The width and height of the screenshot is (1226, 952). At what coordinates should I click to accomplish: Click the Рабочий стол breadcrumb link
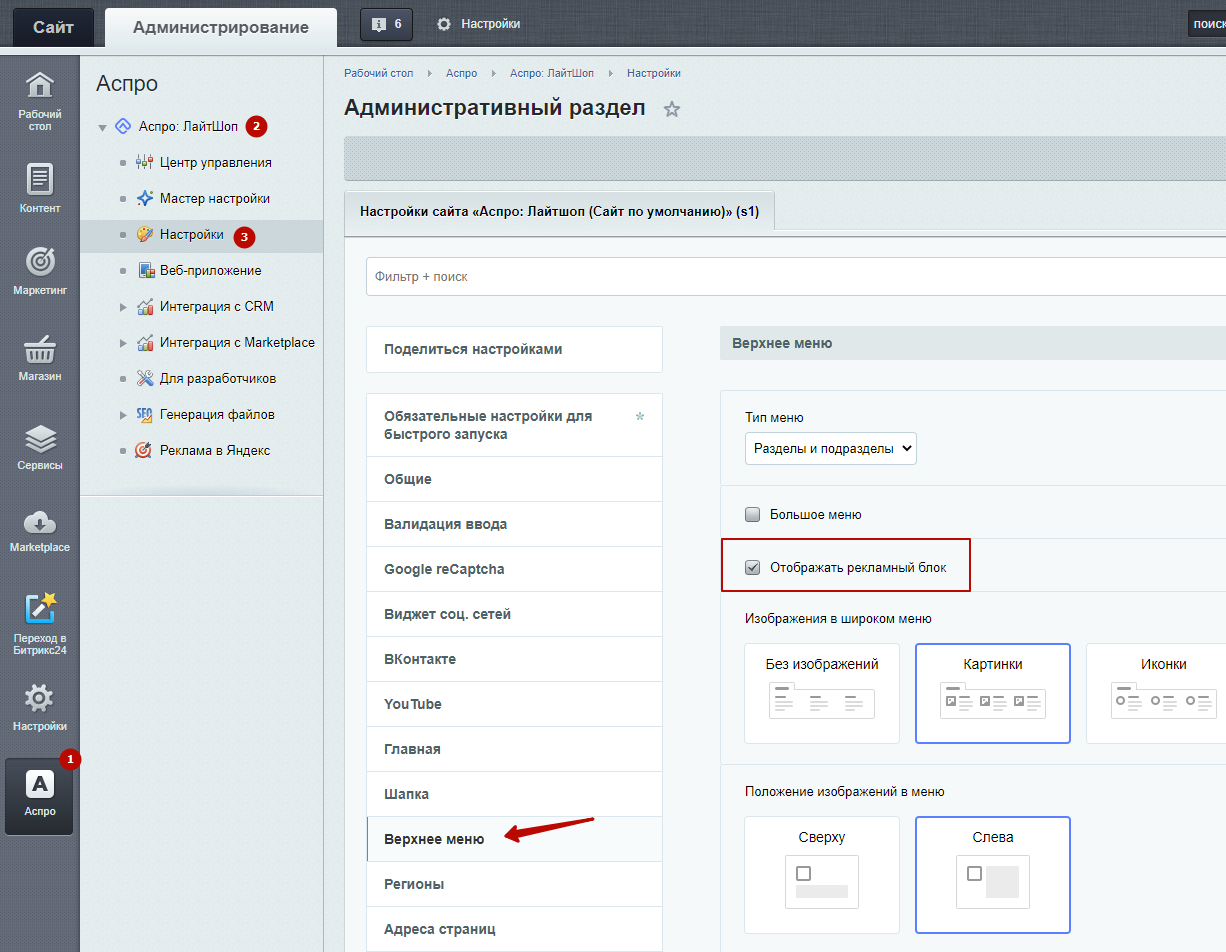pos(378,73)
